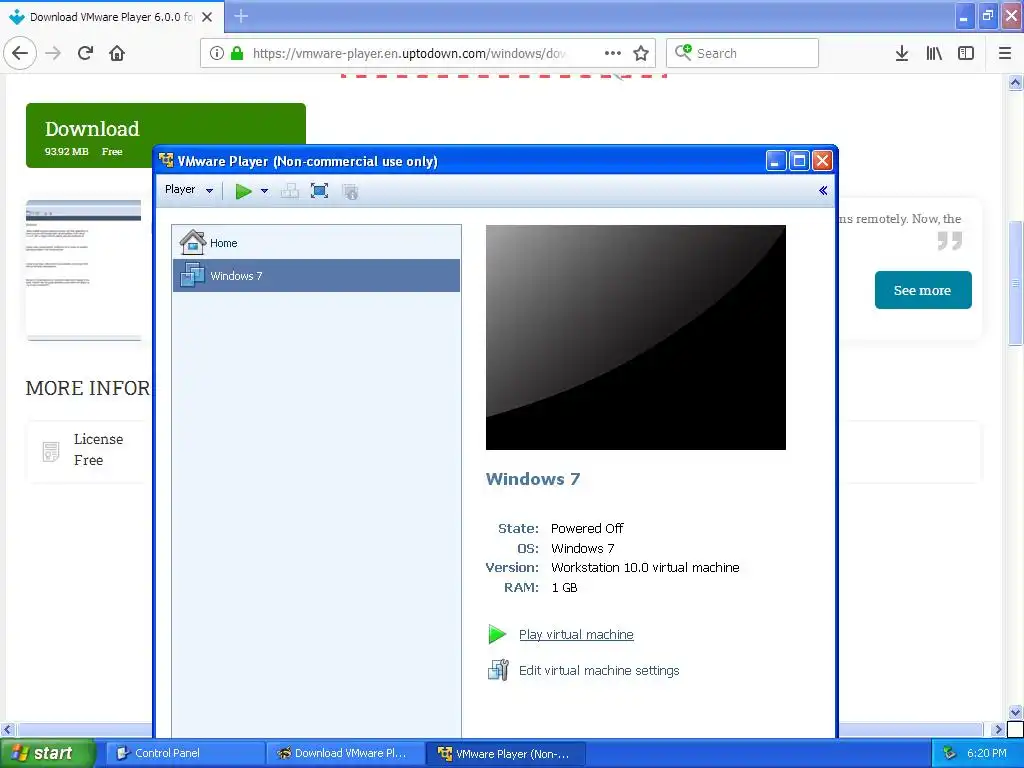Viewport: 1024px width, 768px height.
Task: Click the Home house icon in library
Action: tap(193, 242)
